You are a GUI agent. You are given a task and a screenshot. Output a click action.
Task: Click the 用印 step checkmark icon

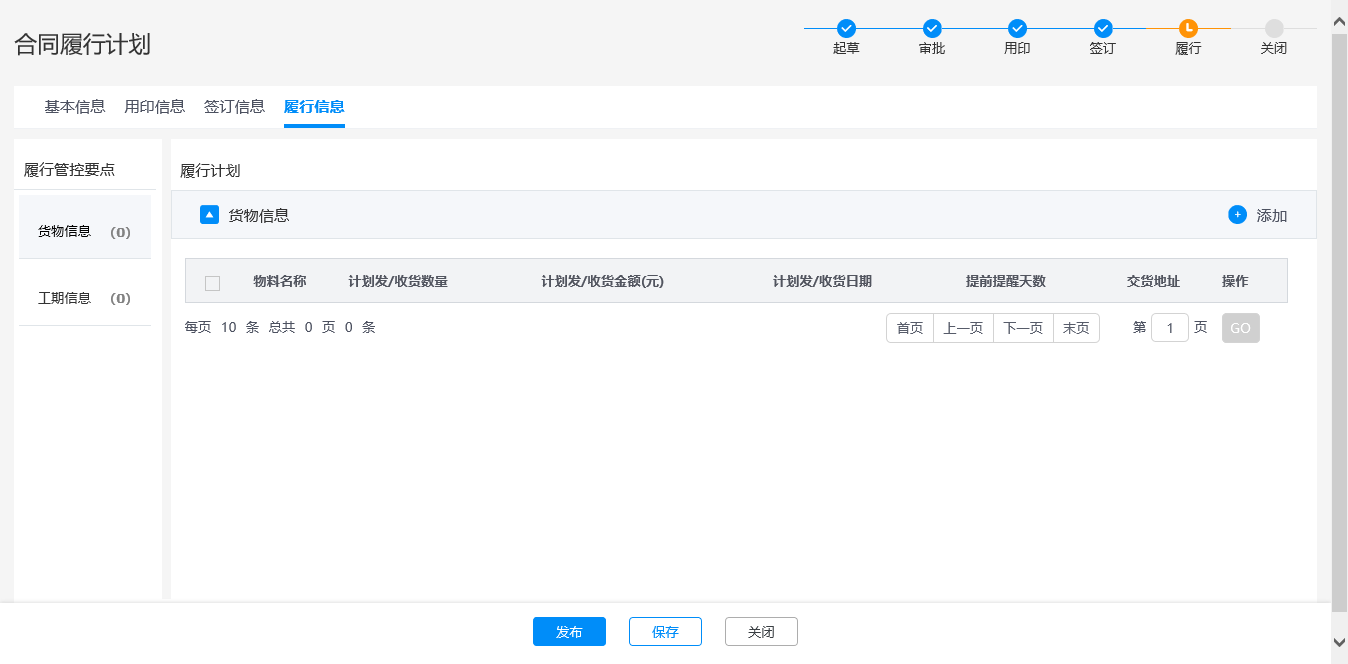[x=1017, y=28]
